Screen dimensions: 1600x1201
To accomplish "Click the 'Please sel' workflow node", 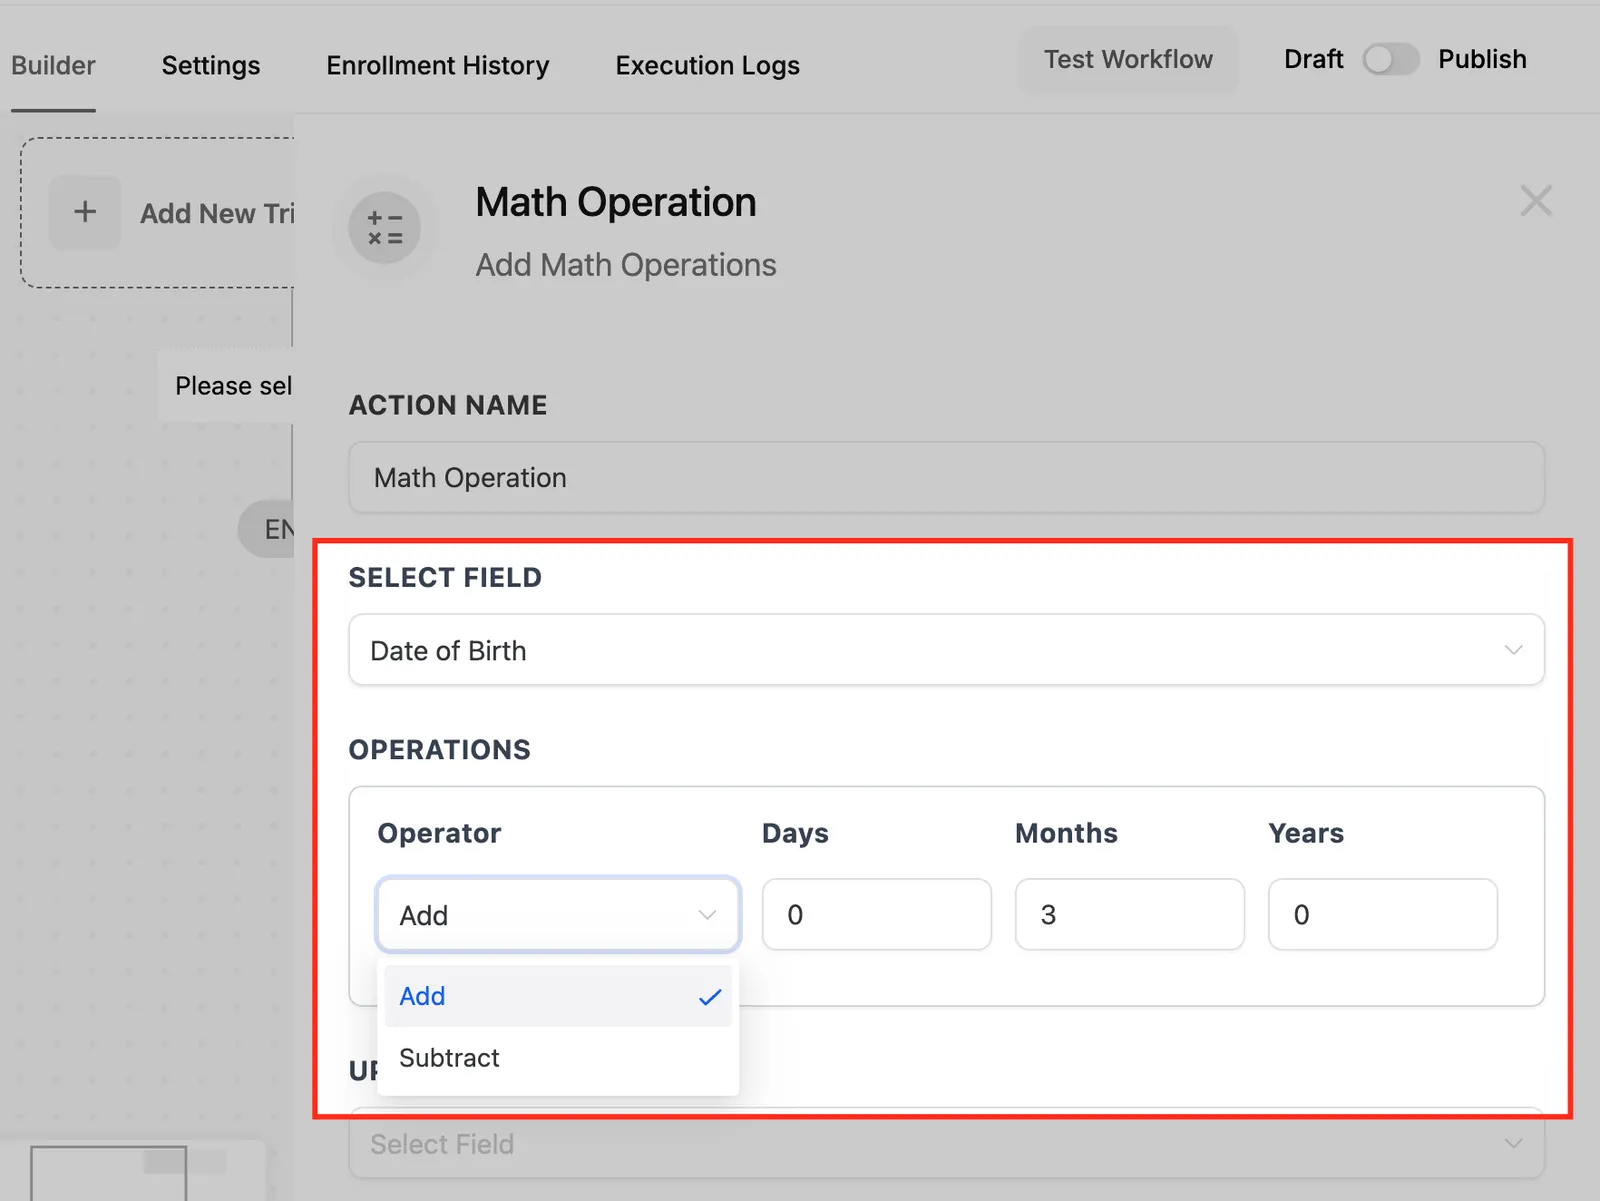I will [x=226, y=386].
